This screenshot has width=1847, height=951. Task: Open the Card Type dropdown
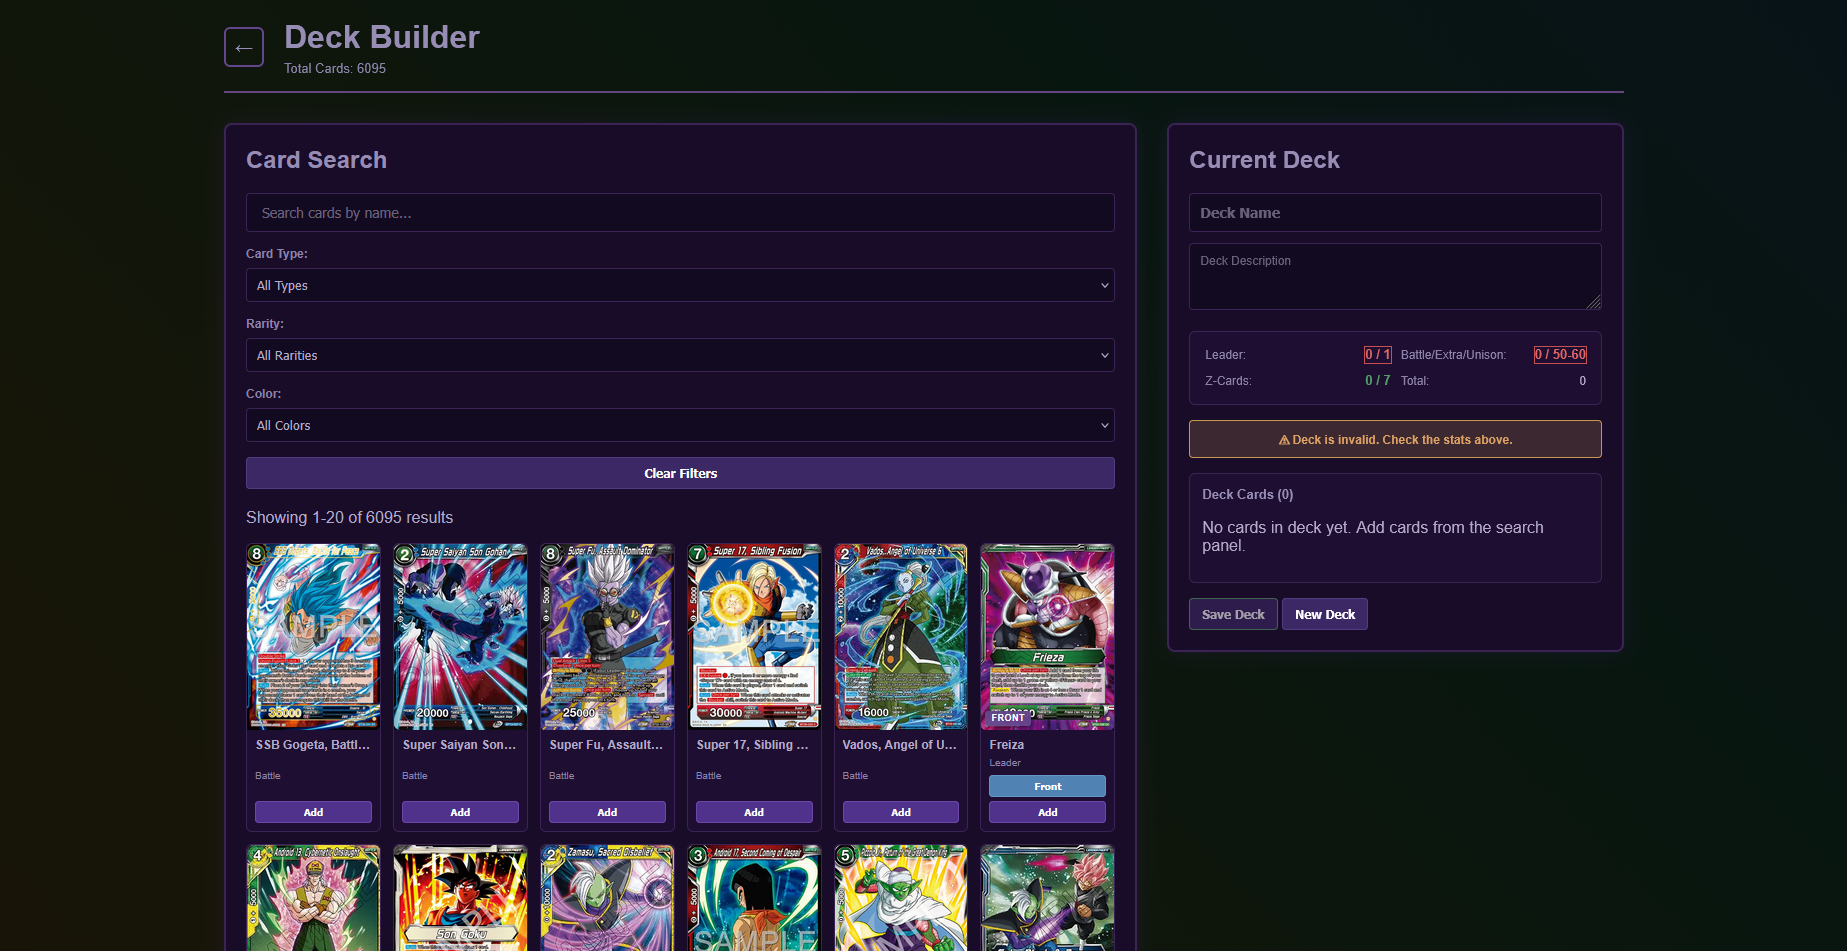[680, 285]
